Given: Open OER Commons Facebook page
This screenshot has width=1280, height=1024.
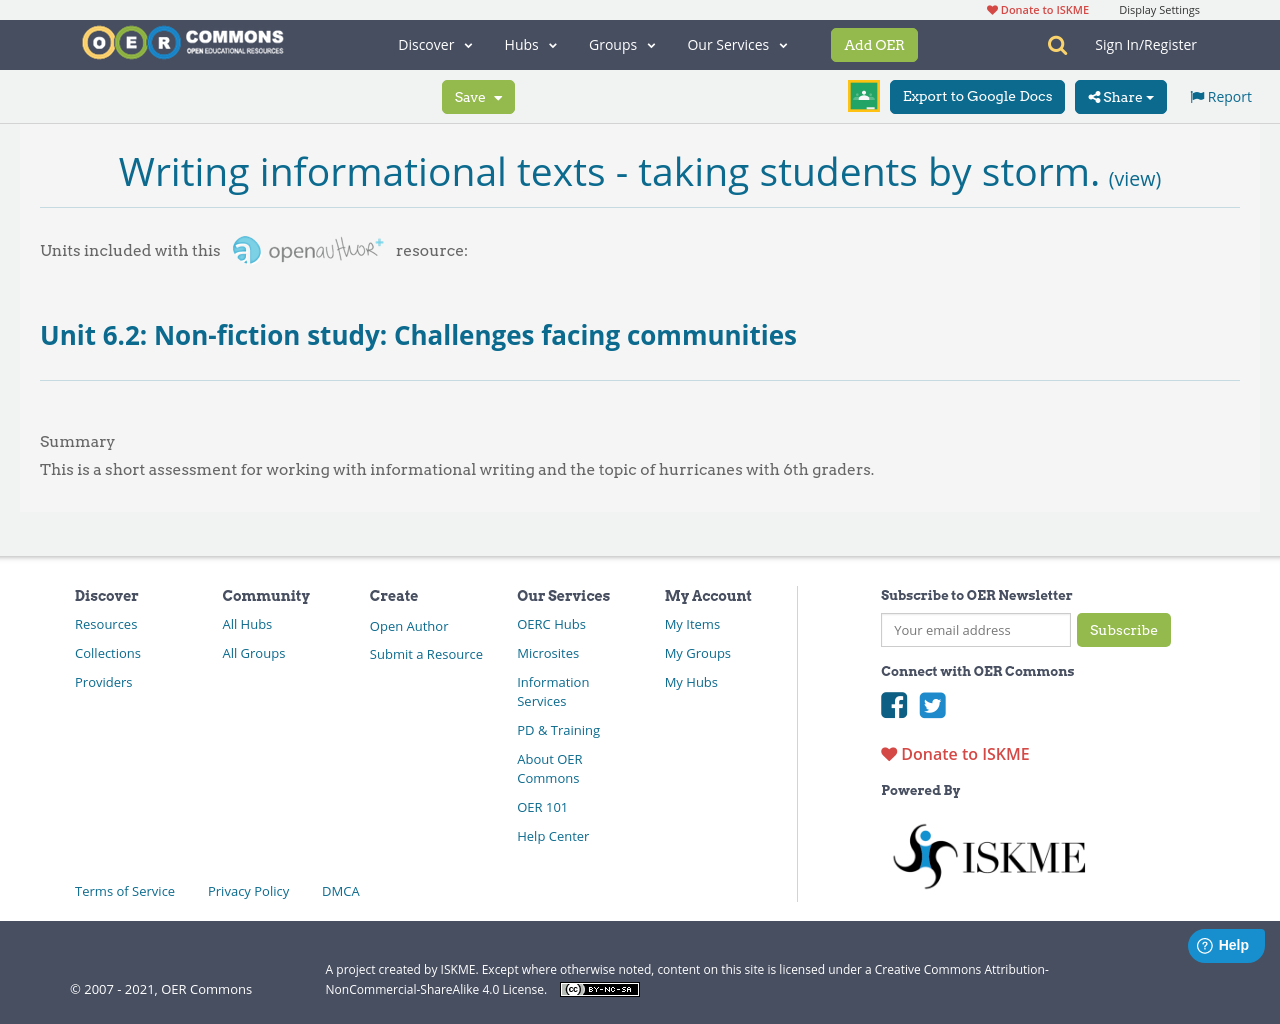Looking at the screenshot, I should click(x=893, y=705).
